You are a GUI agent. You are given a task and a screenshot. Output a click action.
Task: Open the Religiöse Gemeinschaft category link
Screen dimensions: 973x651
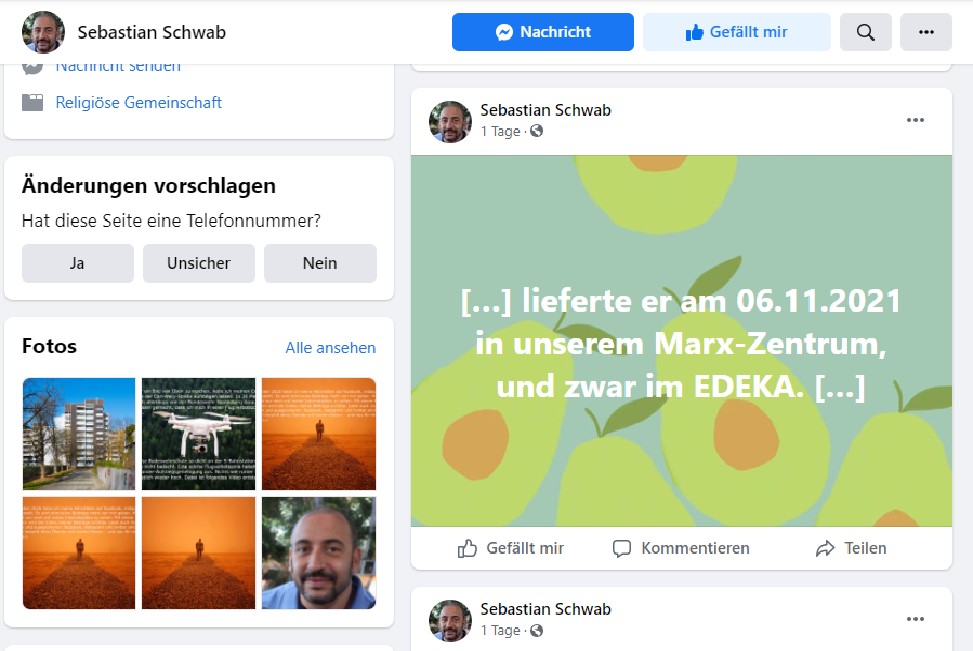138,102
